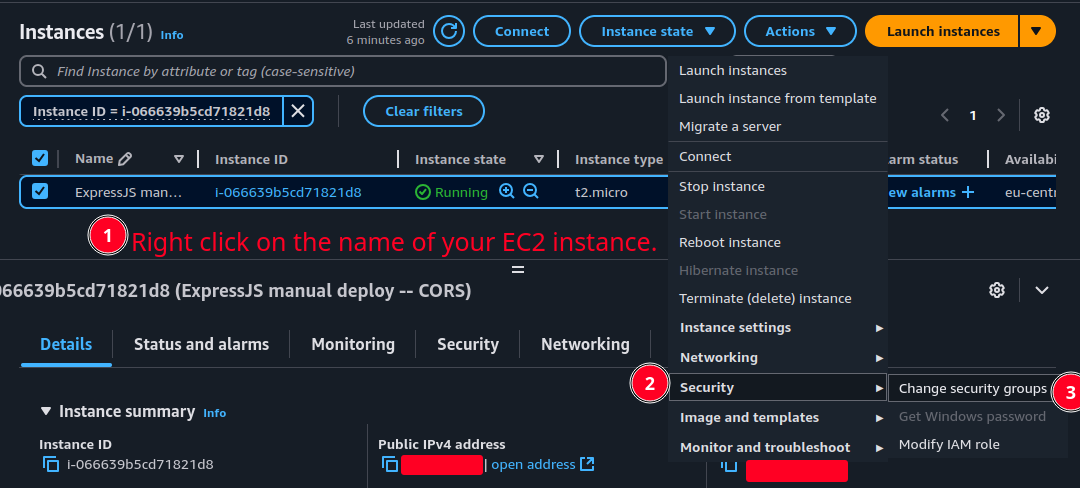Open the Launch instances split arrow
The image size is (1080, 488).
coord(1037,31)
